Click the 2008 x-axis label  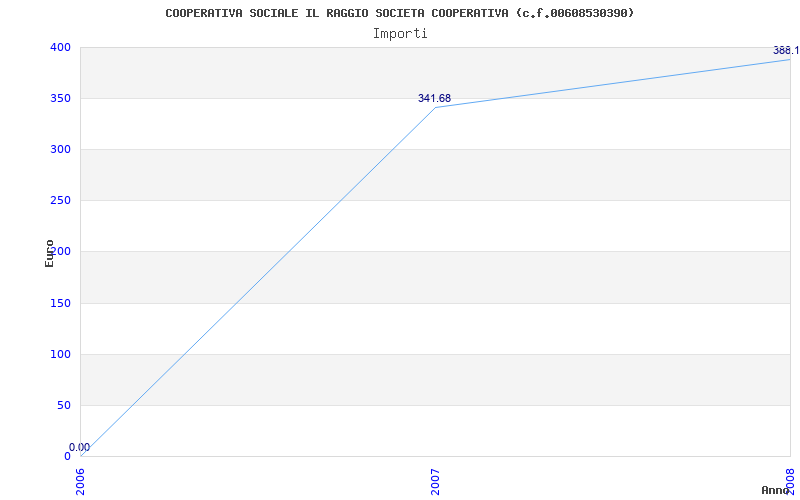[791, 482]
